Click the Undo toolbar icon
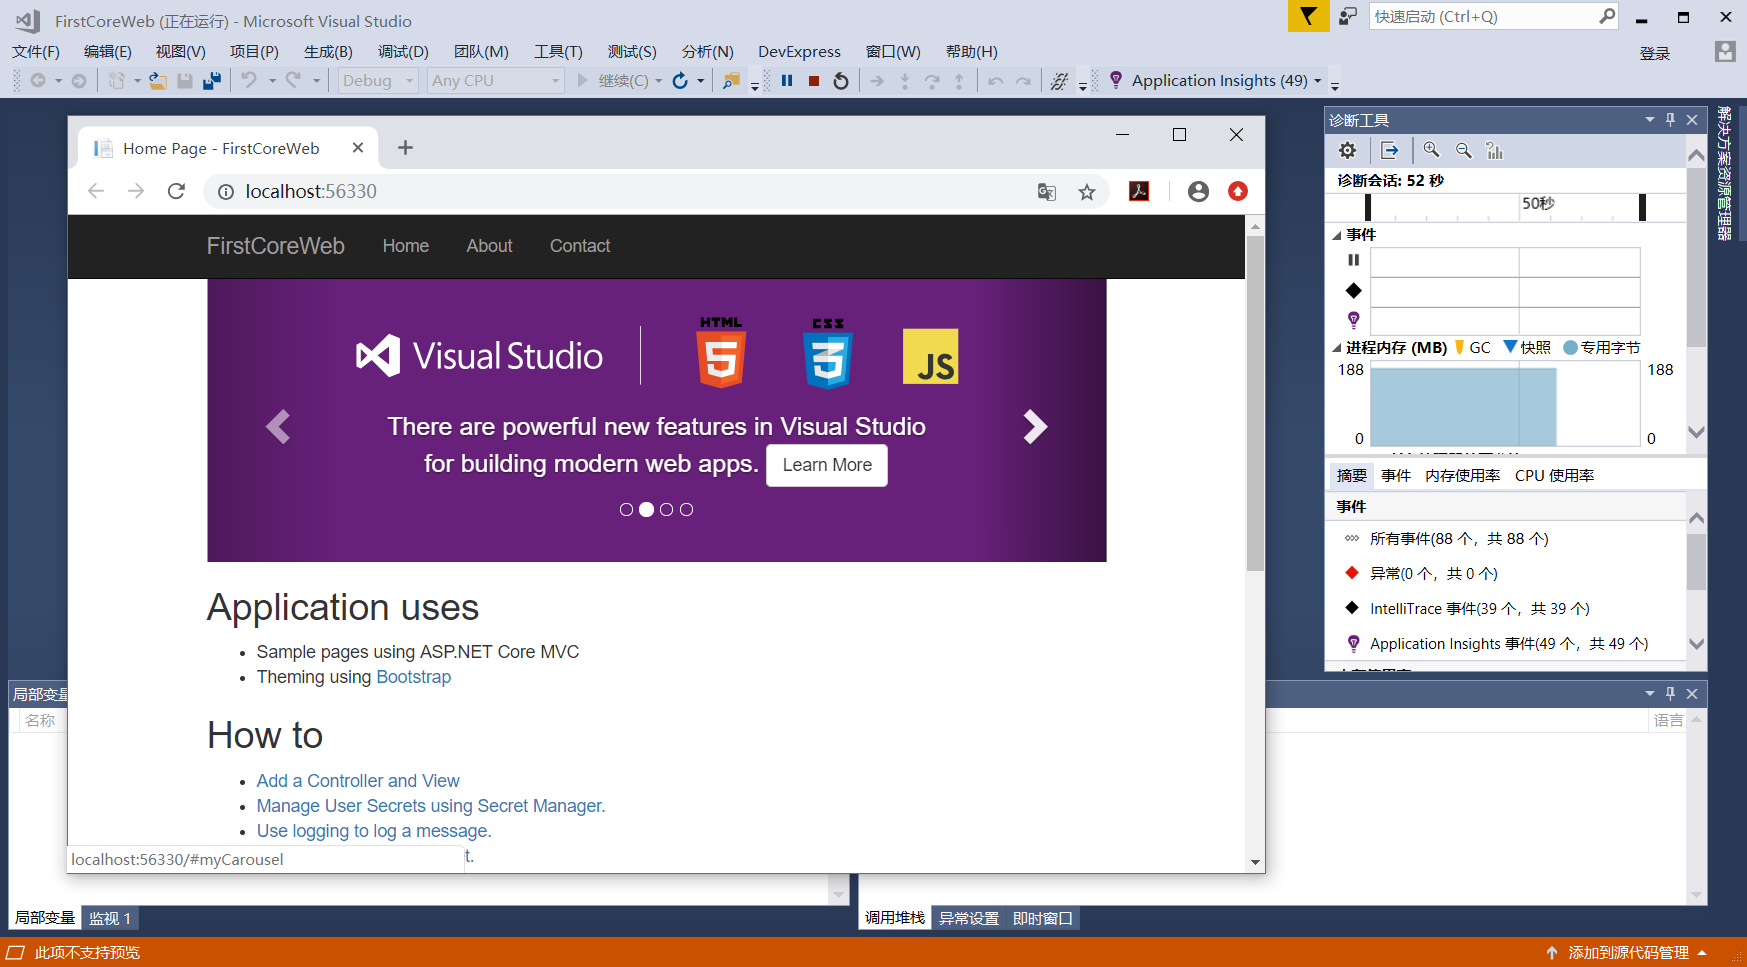This screenshot has width=1747, height=967. coord(249,80)
